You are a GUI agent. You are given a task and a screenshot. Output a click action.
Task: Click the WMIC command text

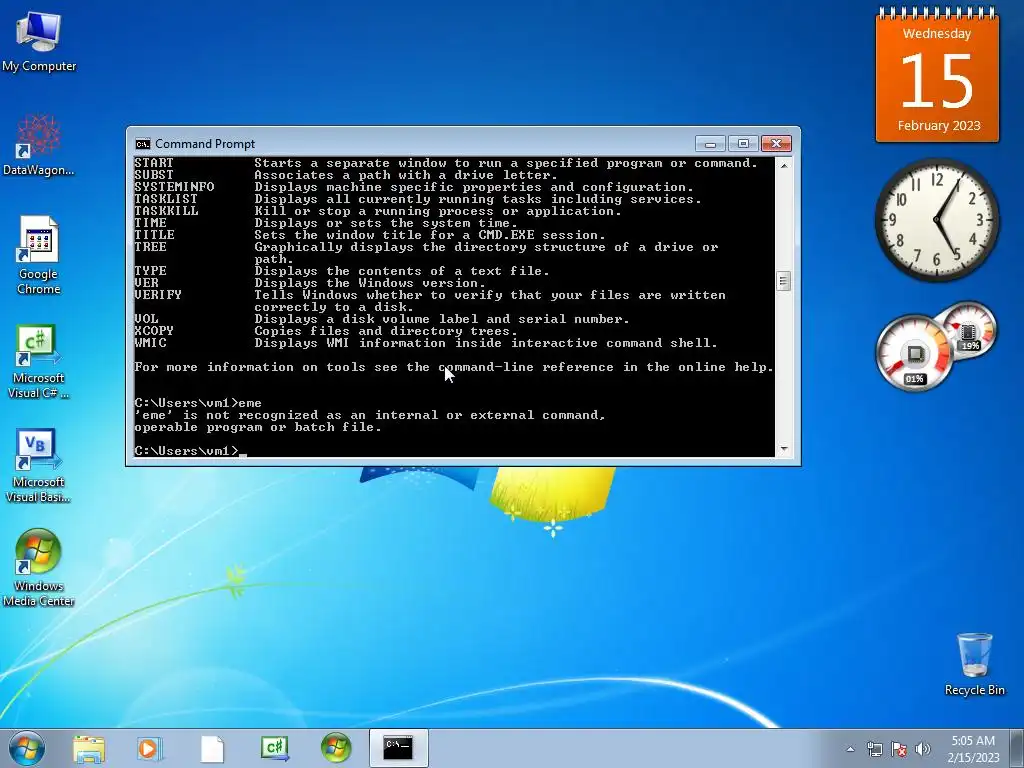151,344
